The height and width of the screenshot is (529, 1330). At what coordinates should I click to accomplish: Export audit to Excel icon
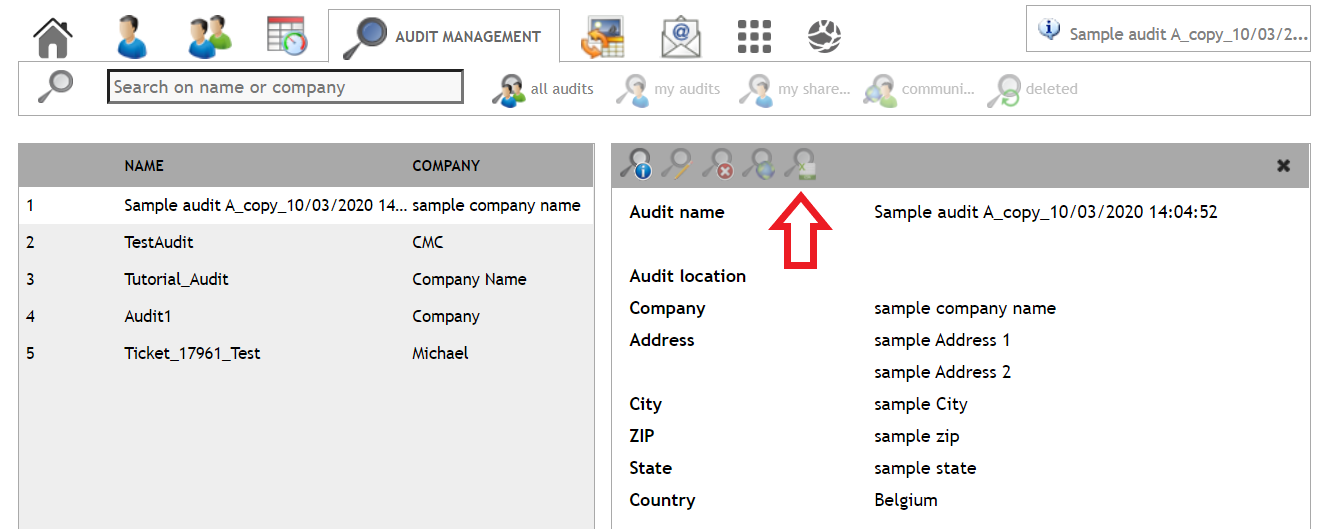click(800, 164)
